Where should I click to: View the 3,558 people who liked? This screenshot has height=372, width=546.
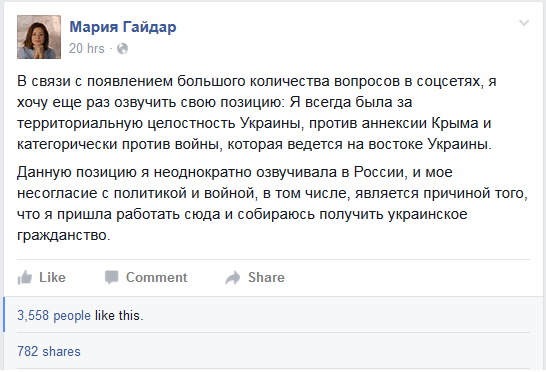54,316
